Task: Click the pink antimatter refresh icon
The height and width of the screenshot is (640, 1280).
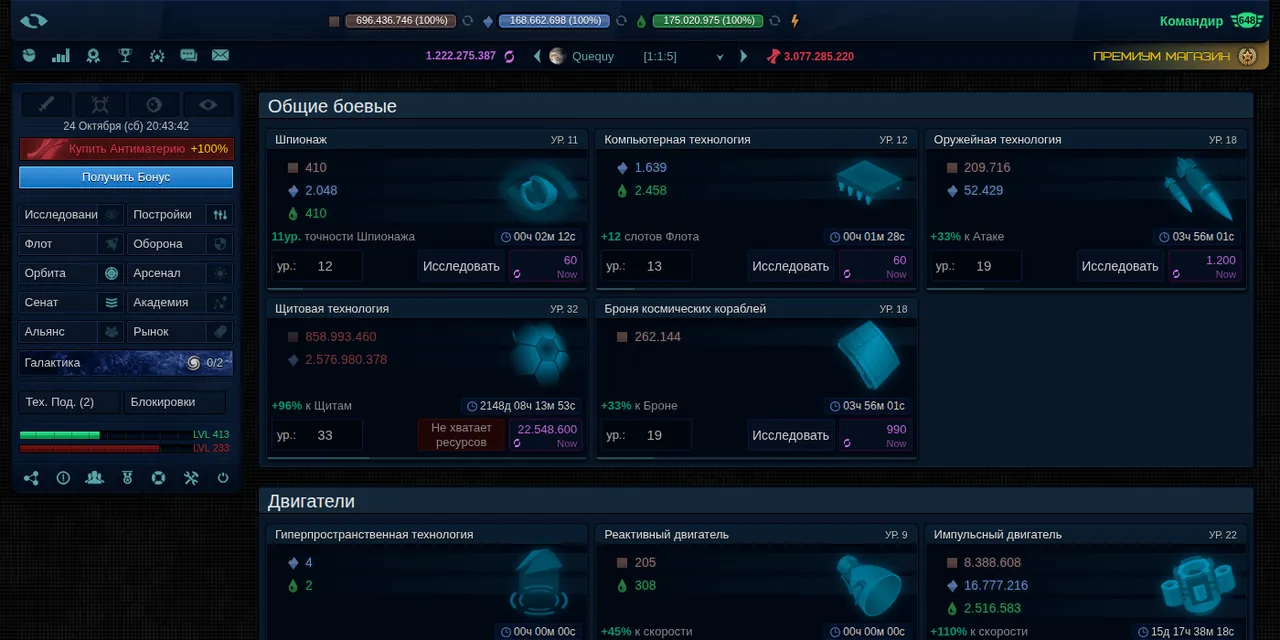Action: pos(509,56)
